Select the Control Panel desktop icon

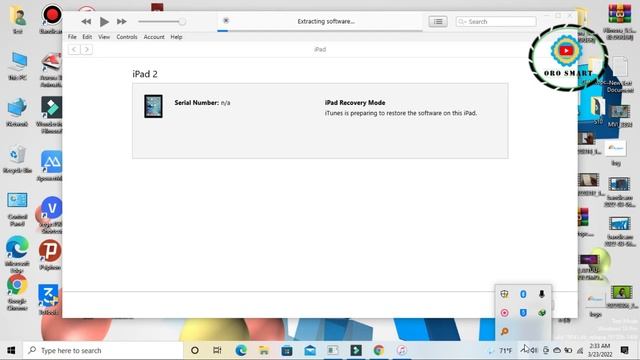[x=17, y=209]
